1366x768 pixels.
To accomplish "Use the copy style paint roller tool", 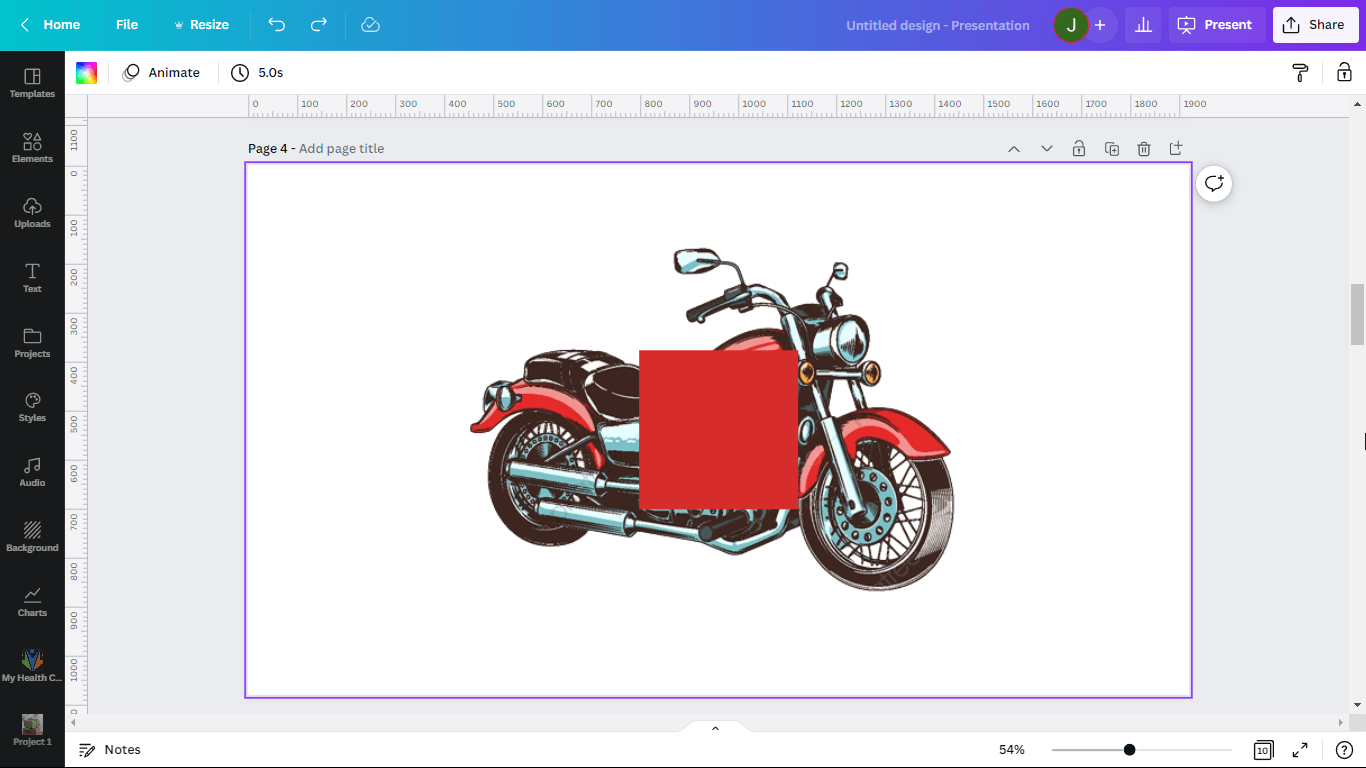I will pyautogui.click(x=1298, y=72).
